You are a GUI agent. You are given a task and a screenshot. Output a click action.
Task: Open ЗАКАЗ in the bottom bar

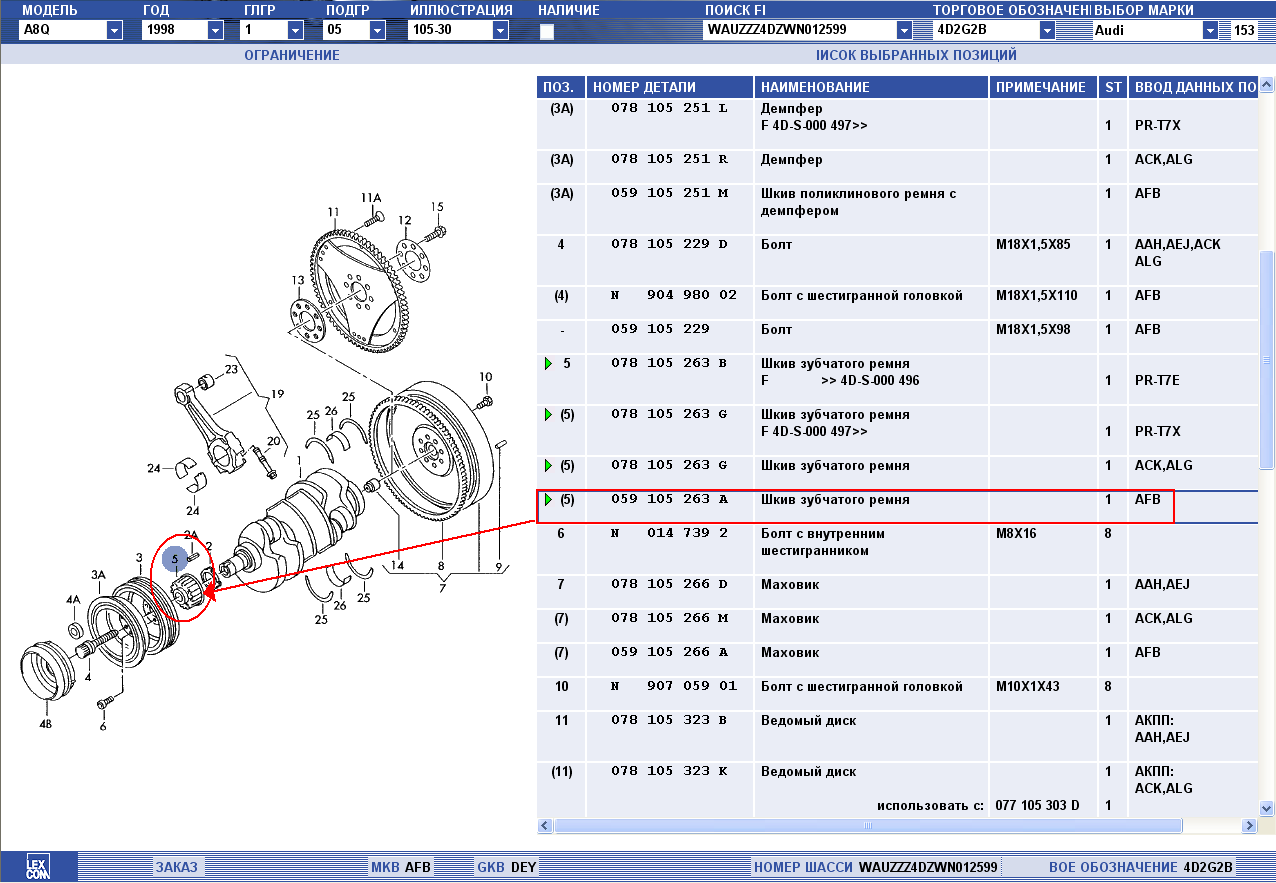176,867
